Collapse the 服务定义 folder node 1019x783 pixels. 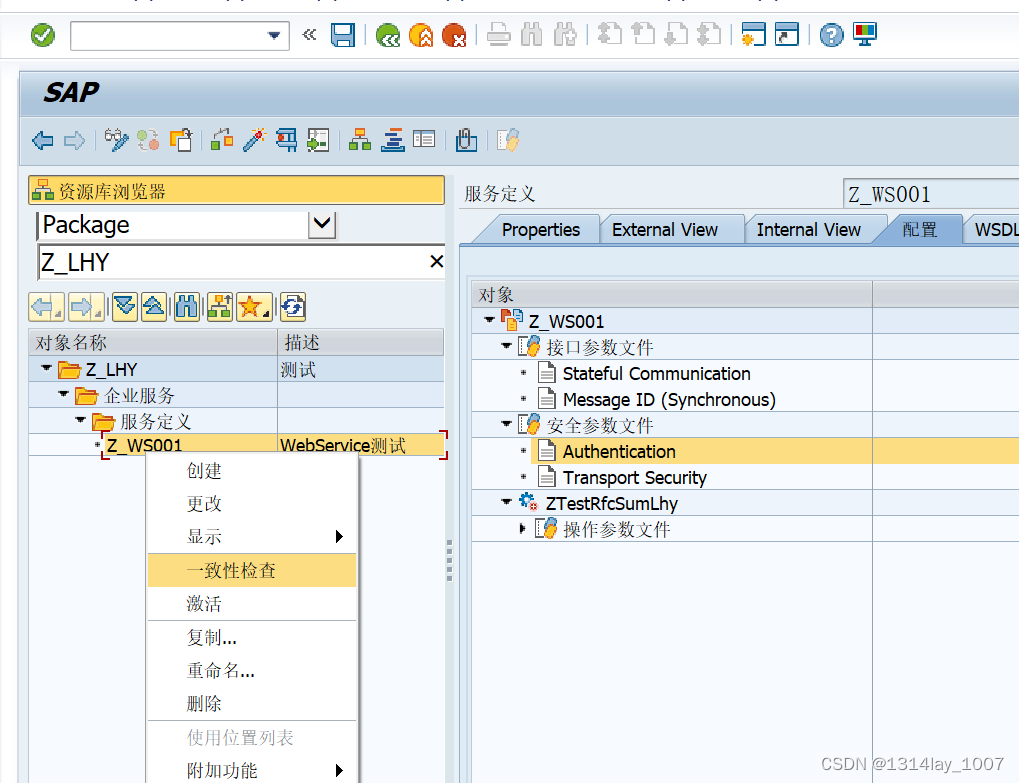point(80,420)
